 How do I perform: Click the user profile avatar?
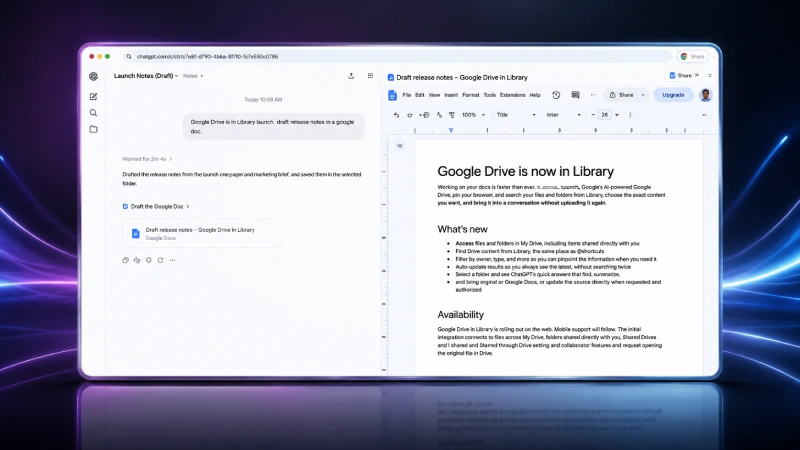[x=706, y=95]
